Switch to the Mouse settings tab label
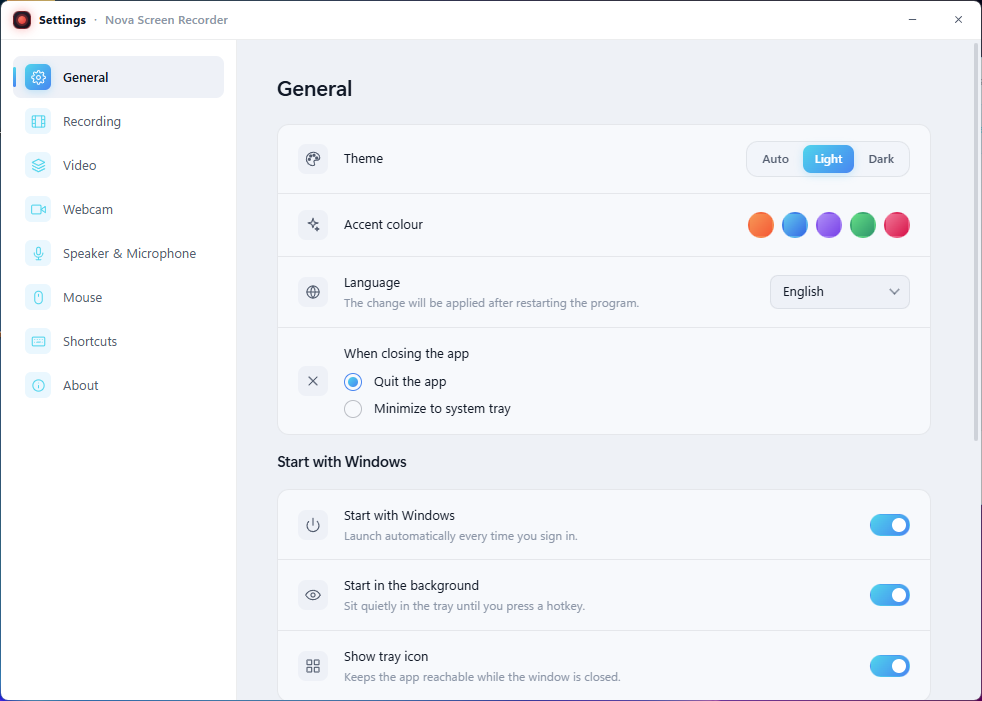The image size is (982, 701). click(83, 298)
